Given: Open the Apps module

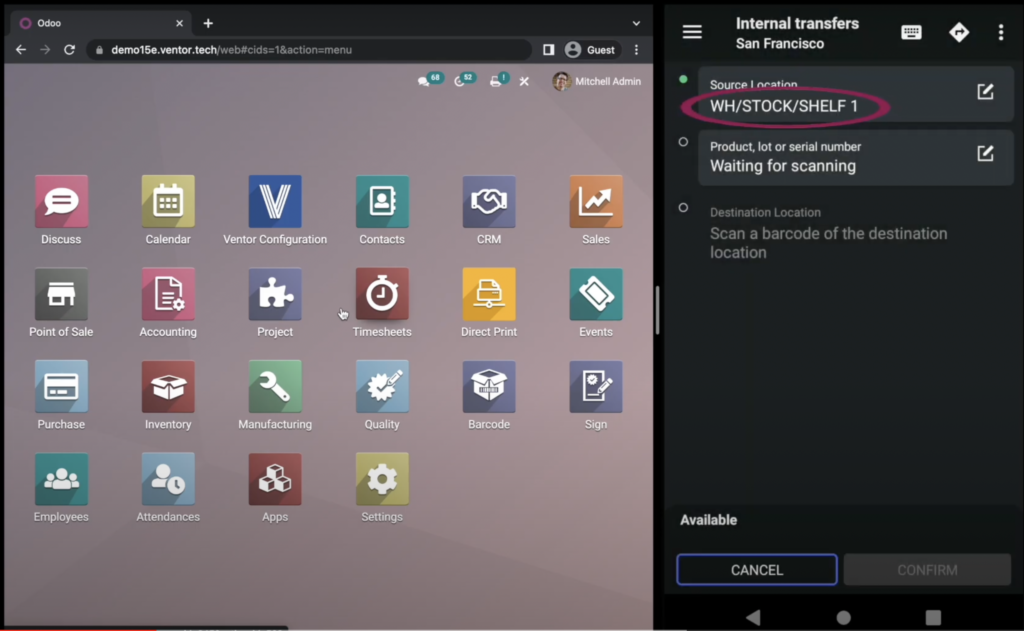Looking at the screenshot, I should pos(275,479).
